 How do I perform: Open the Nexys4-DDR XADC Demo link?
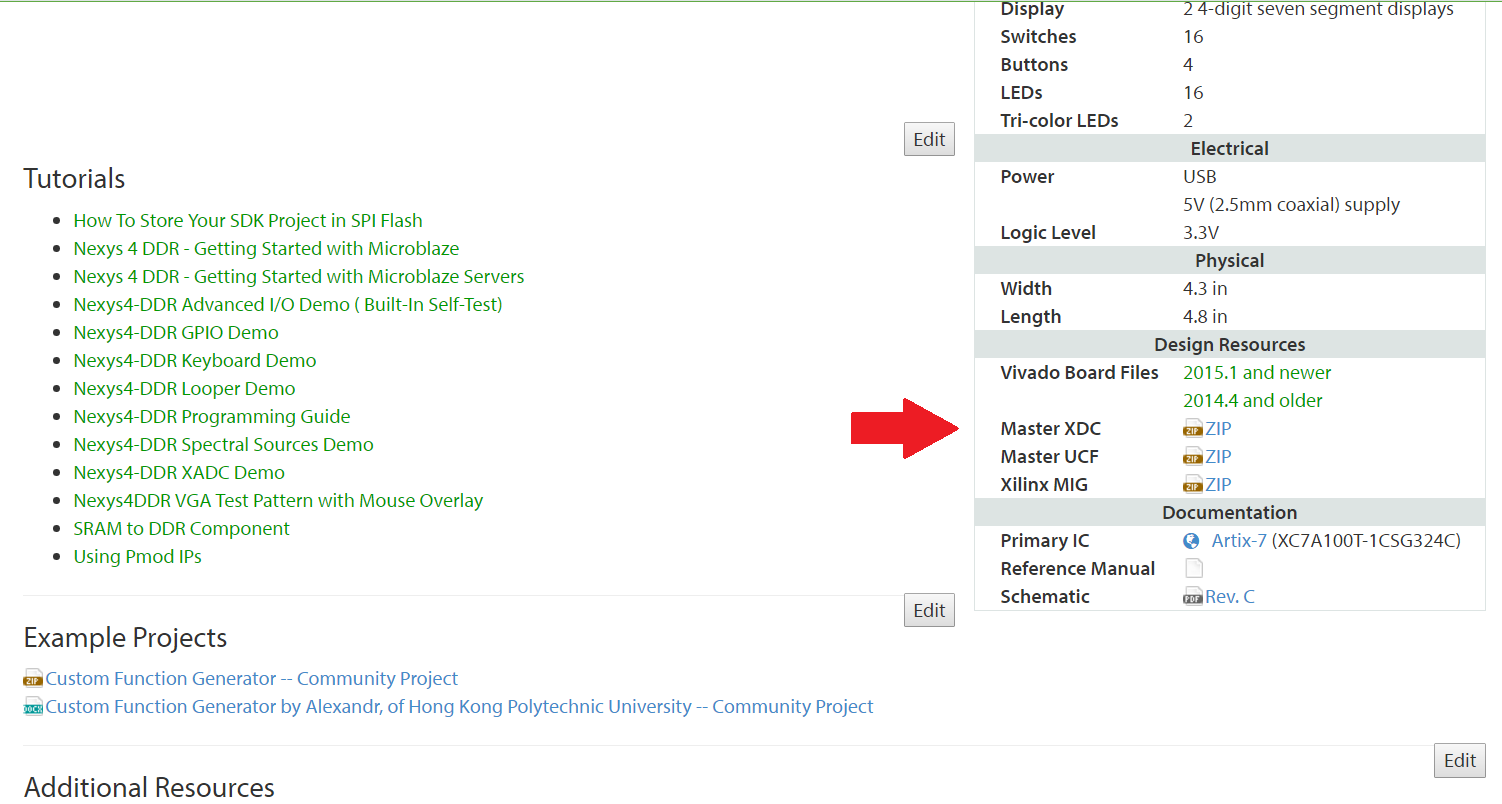click(x=179, y=473)
